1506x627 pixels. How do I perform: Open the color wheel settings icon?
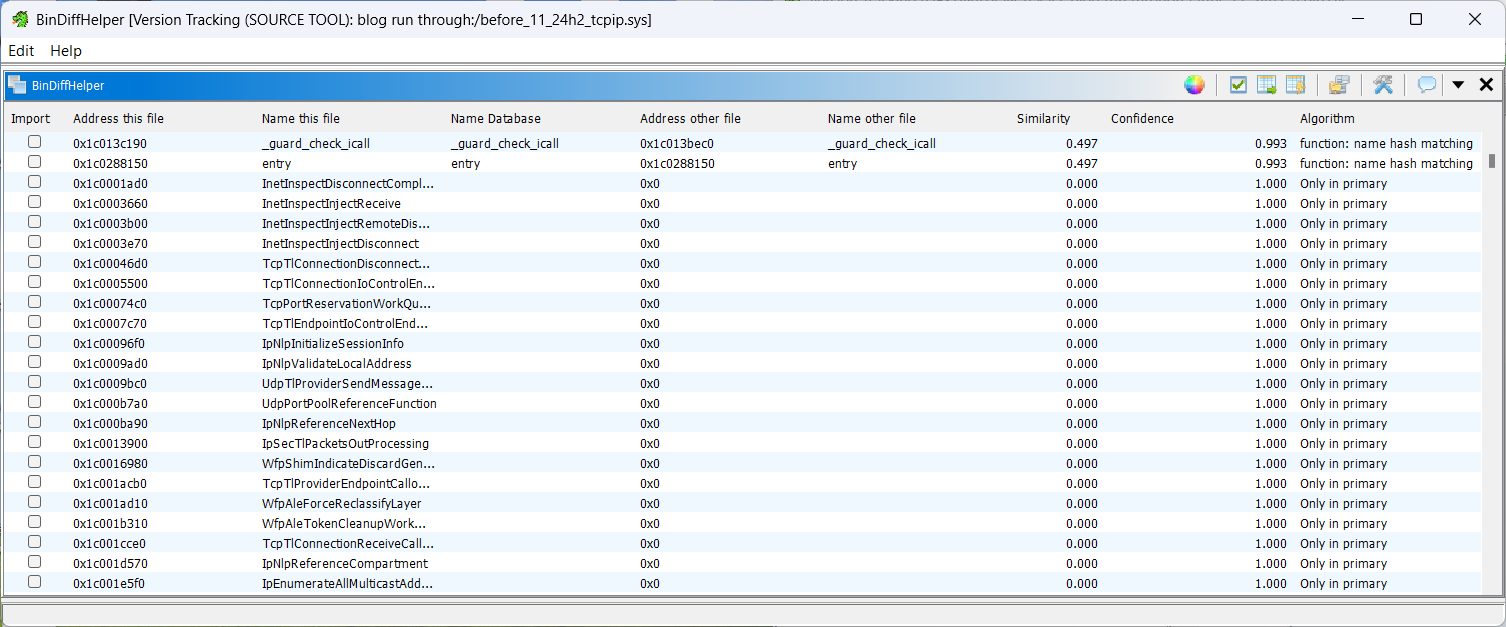1194,85
